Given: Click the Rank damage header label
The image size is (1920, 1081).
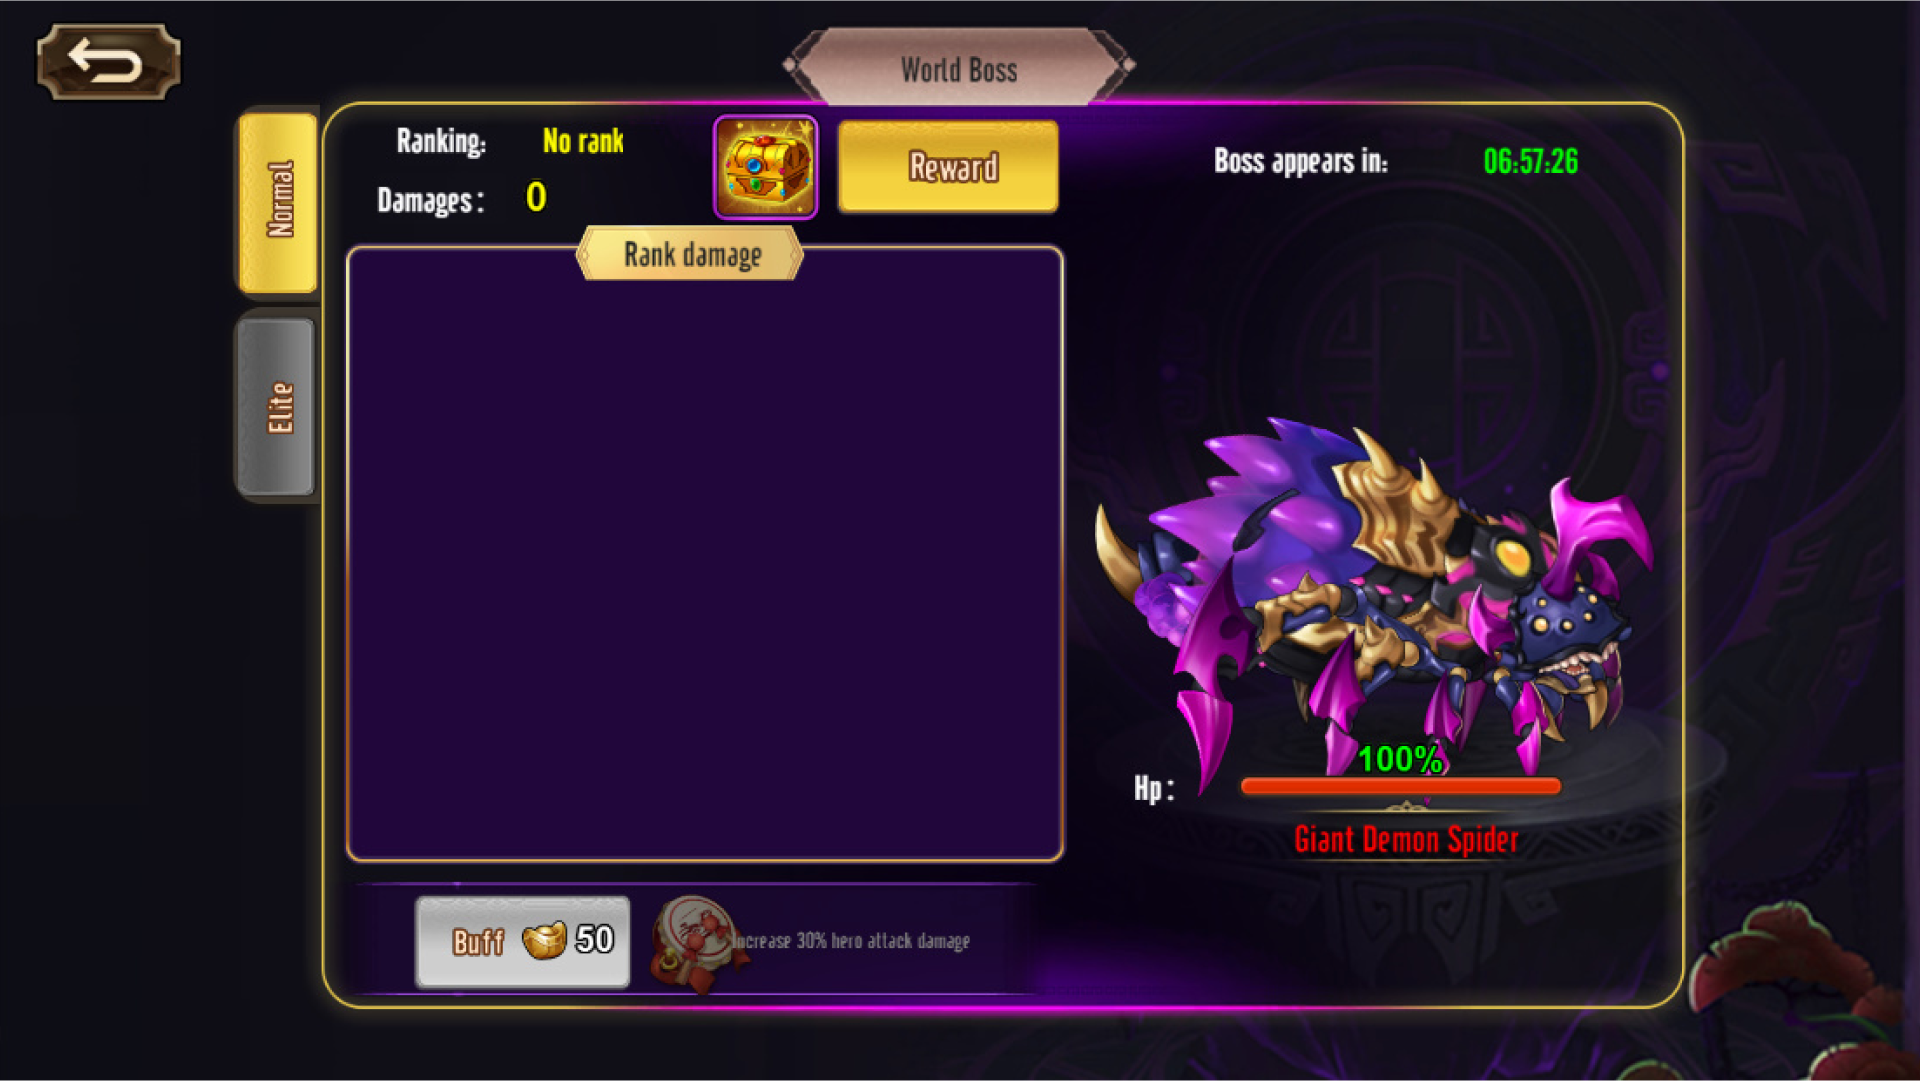Looking at the screenshot, I should 691,255.
